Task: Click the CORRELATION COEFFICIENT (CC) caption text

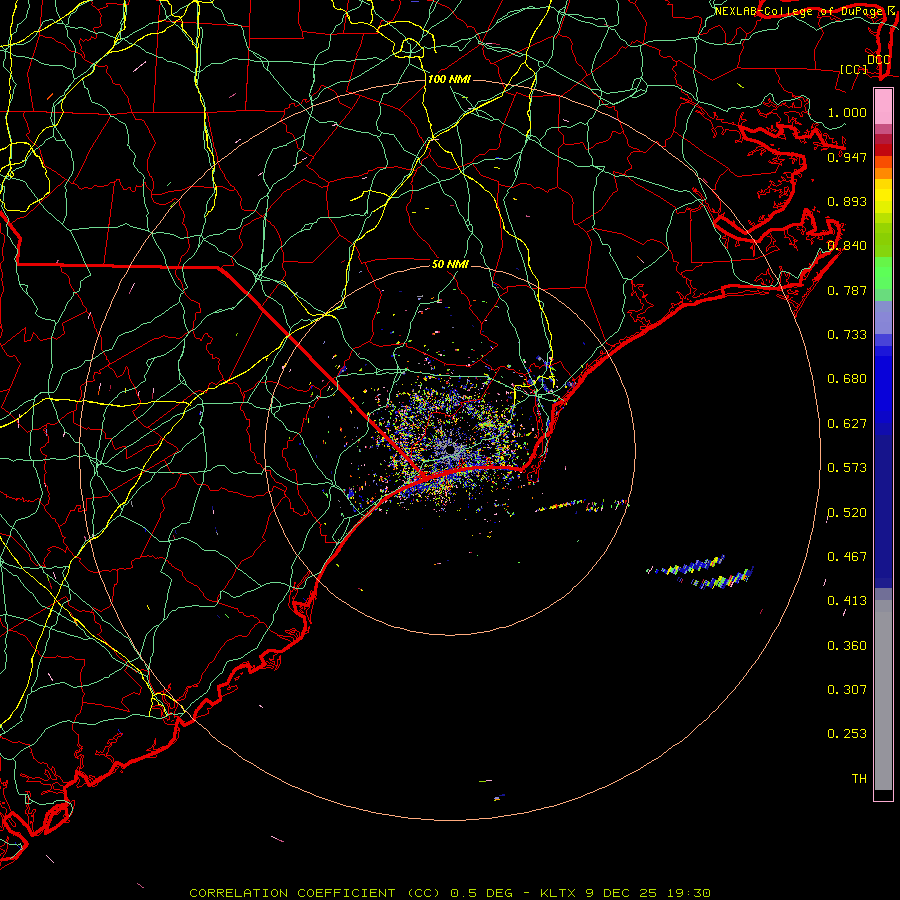Action: tap(316, 893)
